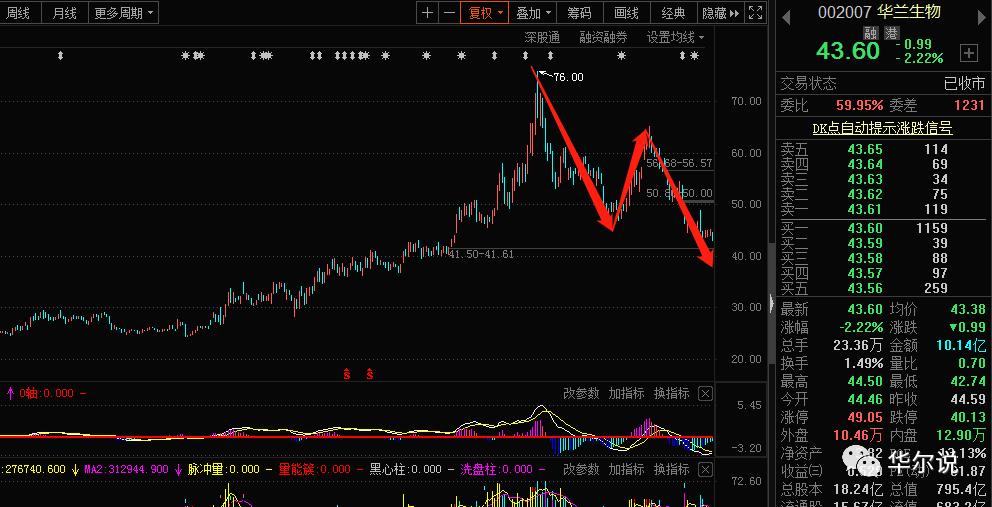Close the volume indicator panel

(x=705, y=470)
